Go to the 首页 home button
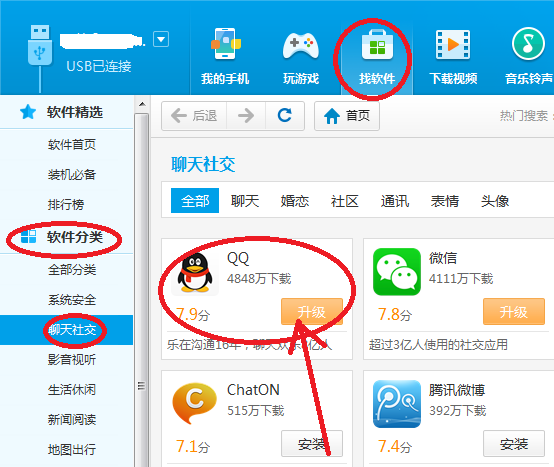Image resolution: width=554 pixels, height=467 pixels. tap(347, 116)
